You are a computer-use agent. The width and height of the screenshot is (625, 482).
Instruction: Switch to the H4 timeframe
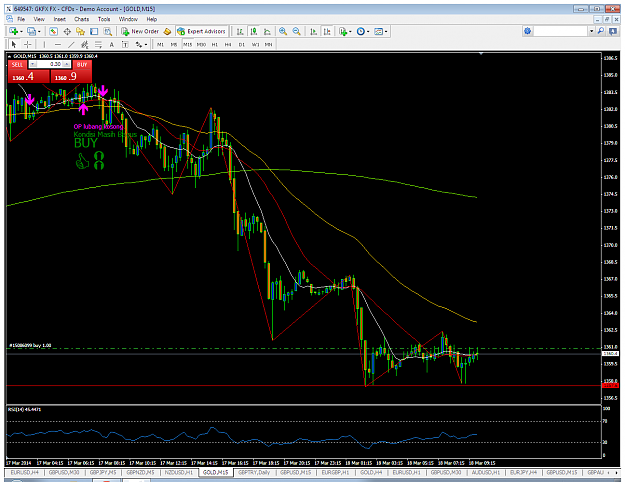[x=228, y=45]
